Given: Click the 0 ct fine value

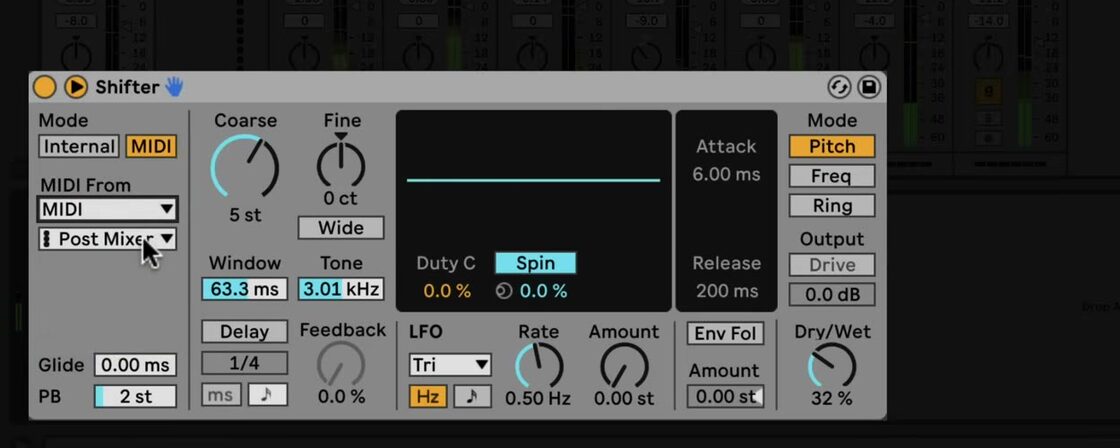Looking at the screenshot, I should [x=341, y=198].
